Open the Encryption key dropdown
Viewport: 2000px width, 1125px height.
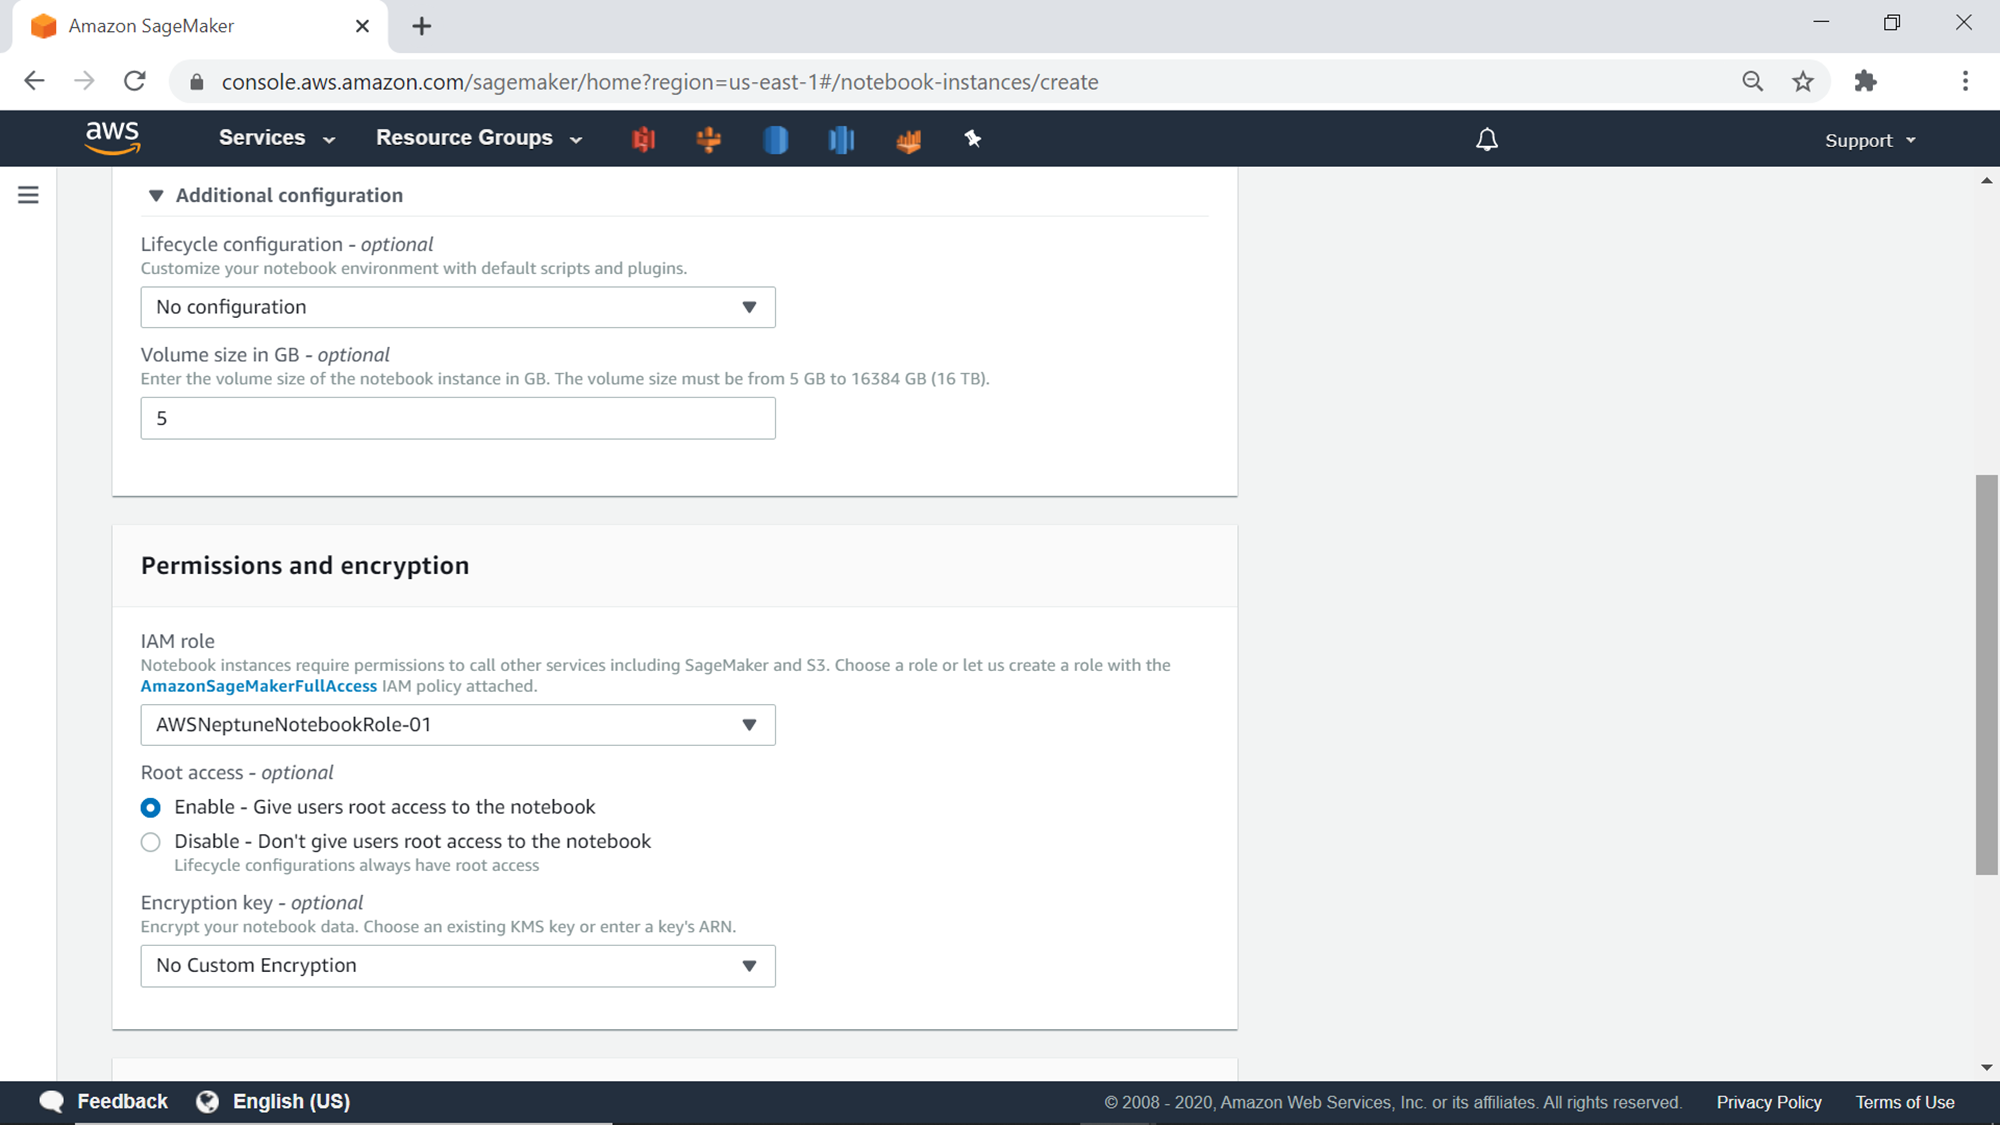coord(457,966)
